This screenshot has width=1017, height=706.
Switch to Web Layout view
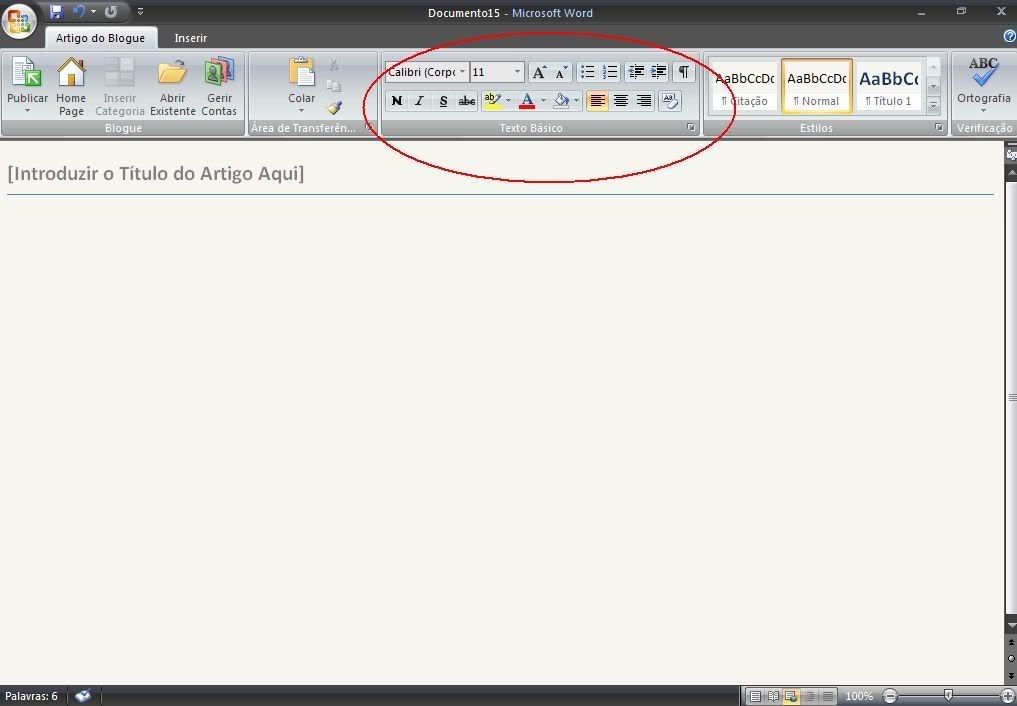[x=791, y=697]
